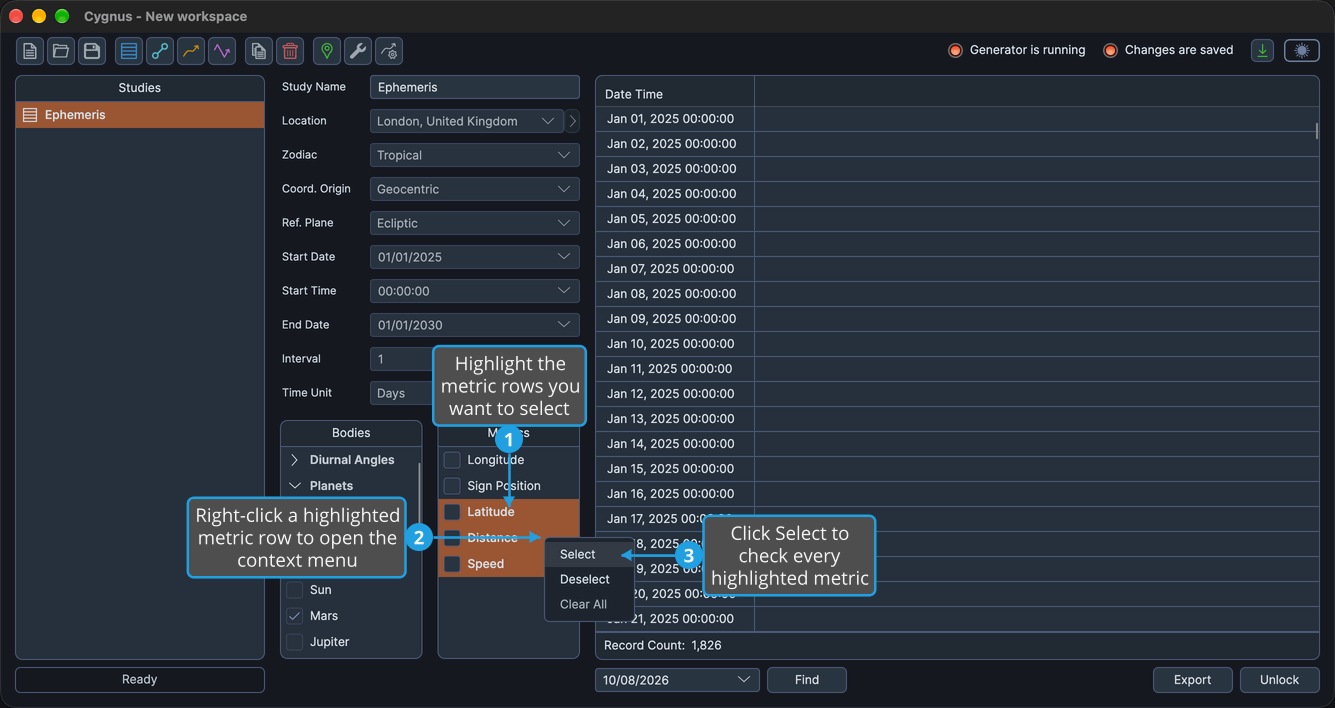
Task: Click the Unlock button
Action: [1279, 680]
